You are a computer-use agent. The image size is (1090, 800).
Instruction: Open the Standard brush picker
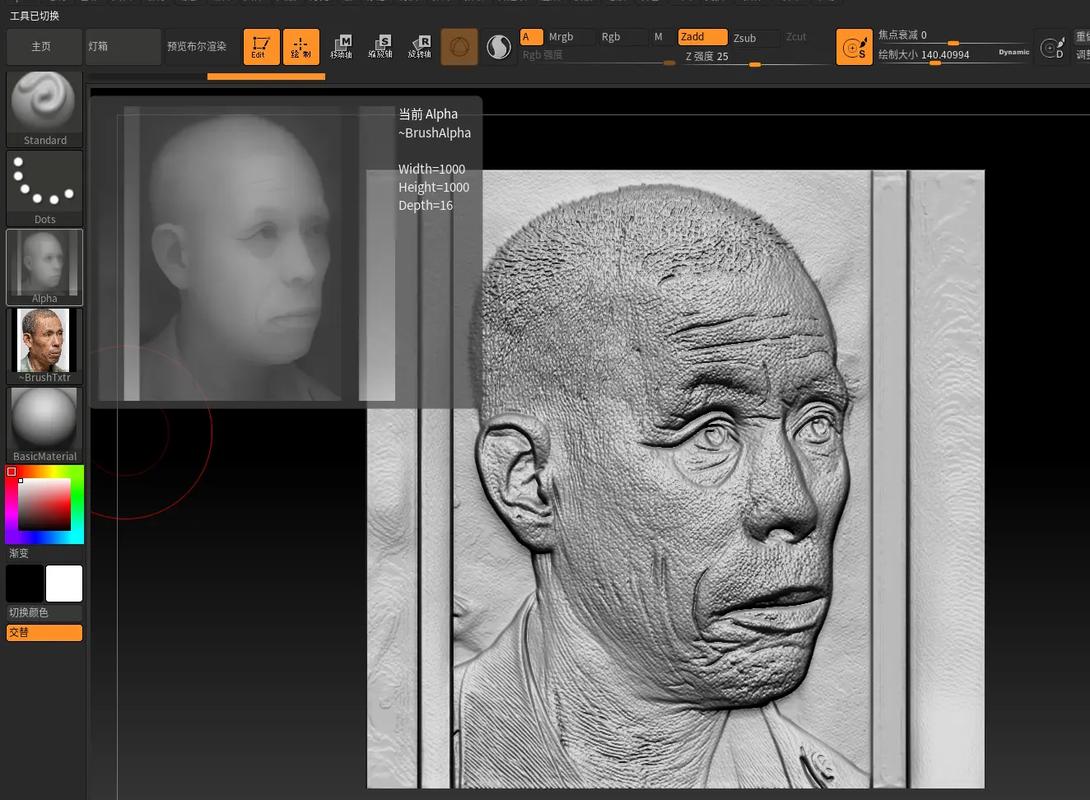tap(44, 109)
